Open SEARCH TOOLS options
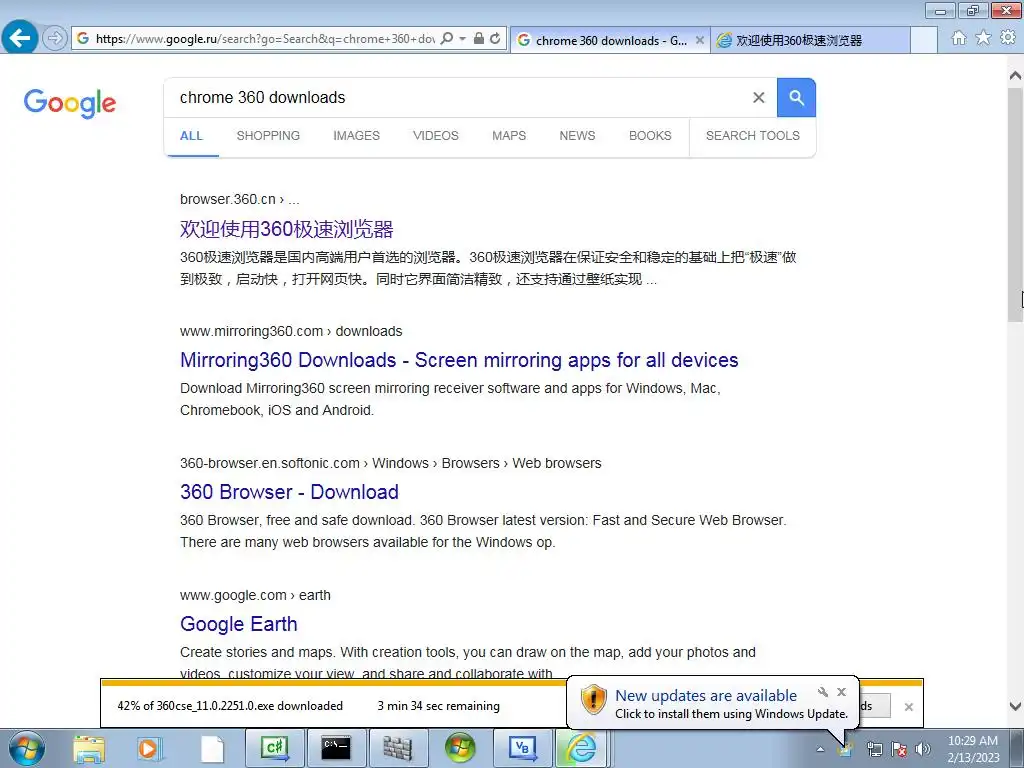 (752, 136)
